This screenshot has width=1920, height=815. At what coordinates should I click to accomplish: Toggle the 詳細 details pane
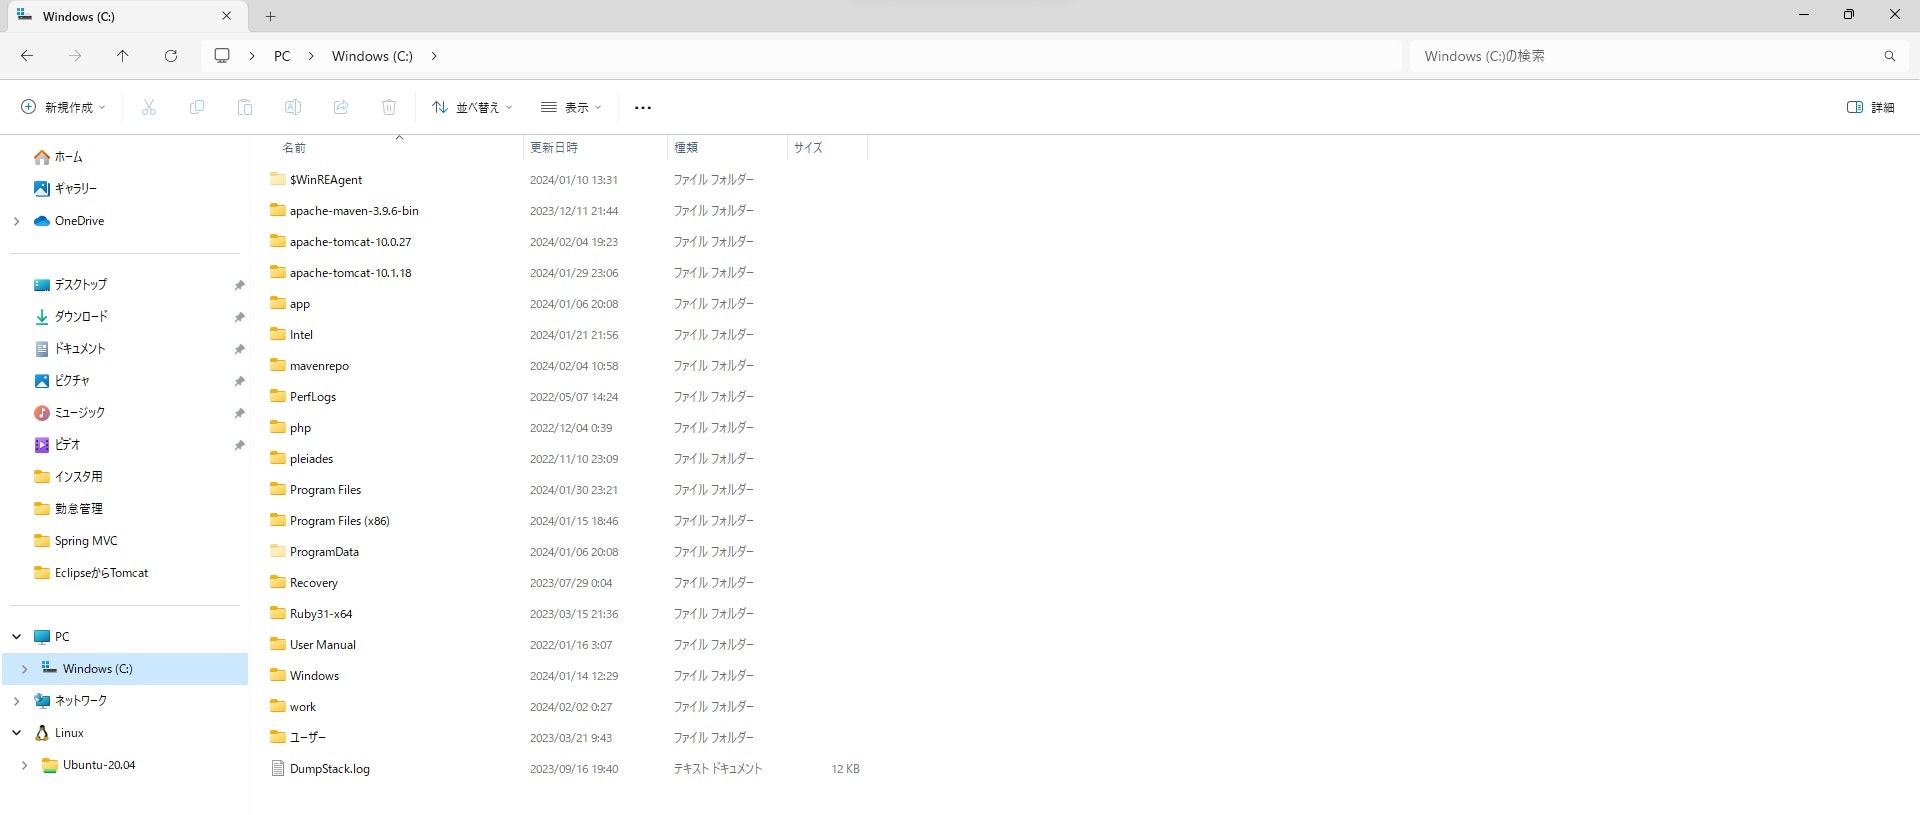1871,107
